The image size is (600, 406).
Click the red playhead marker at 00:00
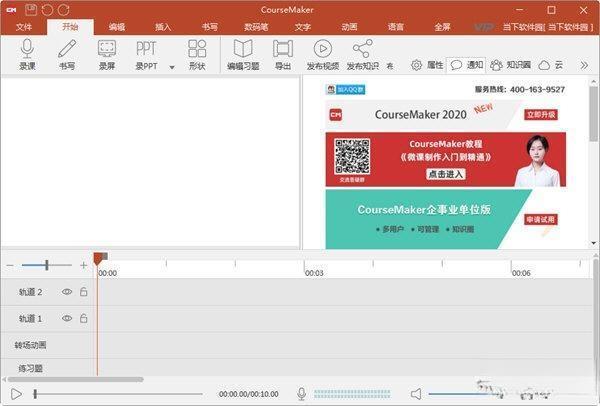tap(99, 259)
